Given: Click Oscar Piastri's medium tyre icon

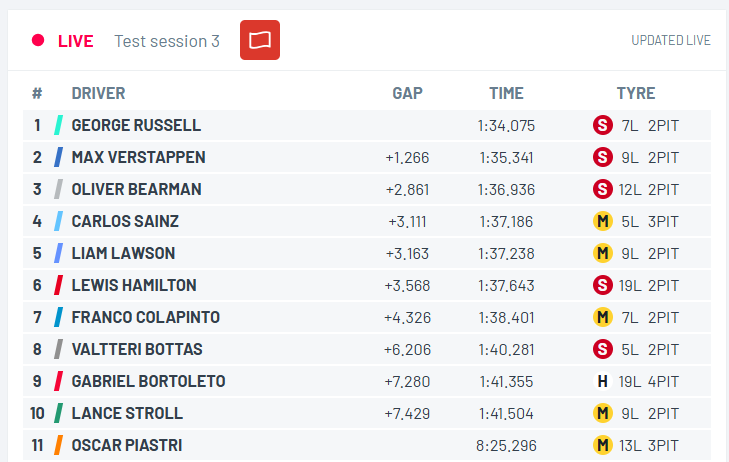Looking at the screenshot, I should [x=602, y=446].
